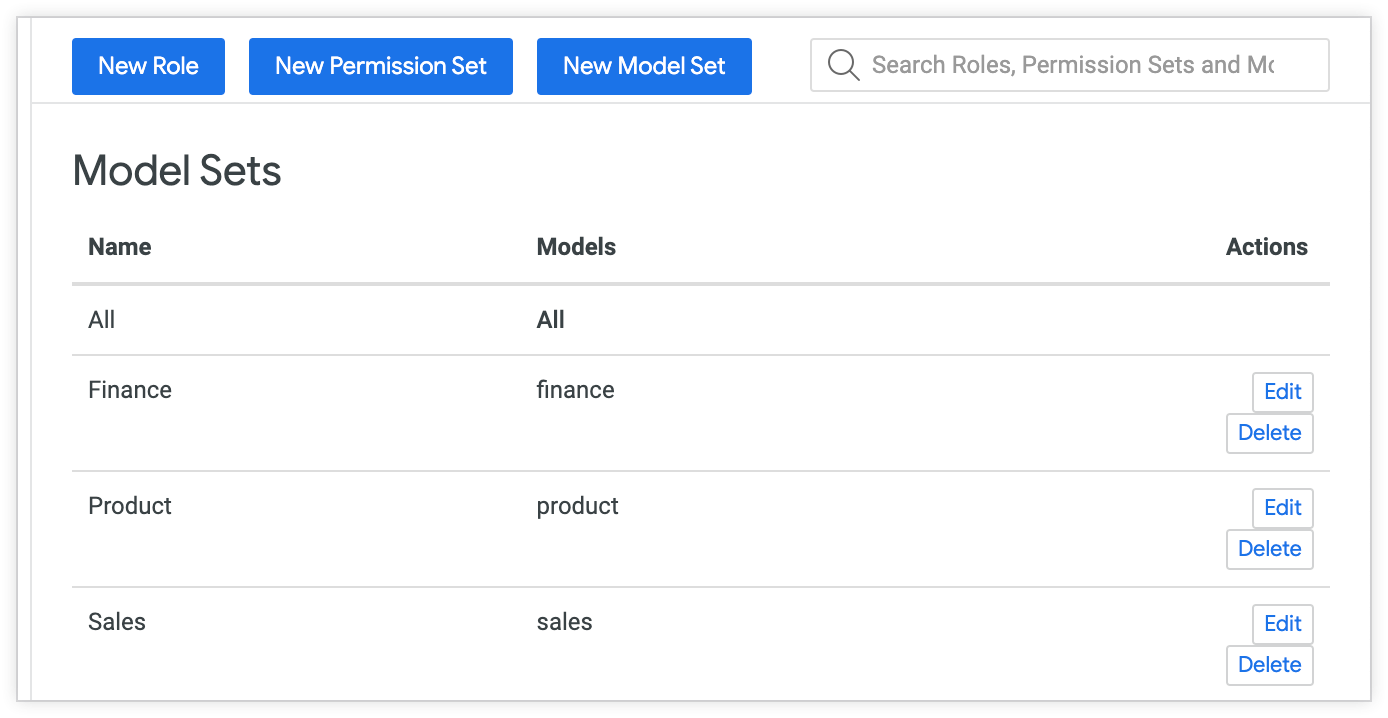This screenshot has width=1388, height=718.
Task: Delete the Sales model set
Action: [x=1269, y=665]
